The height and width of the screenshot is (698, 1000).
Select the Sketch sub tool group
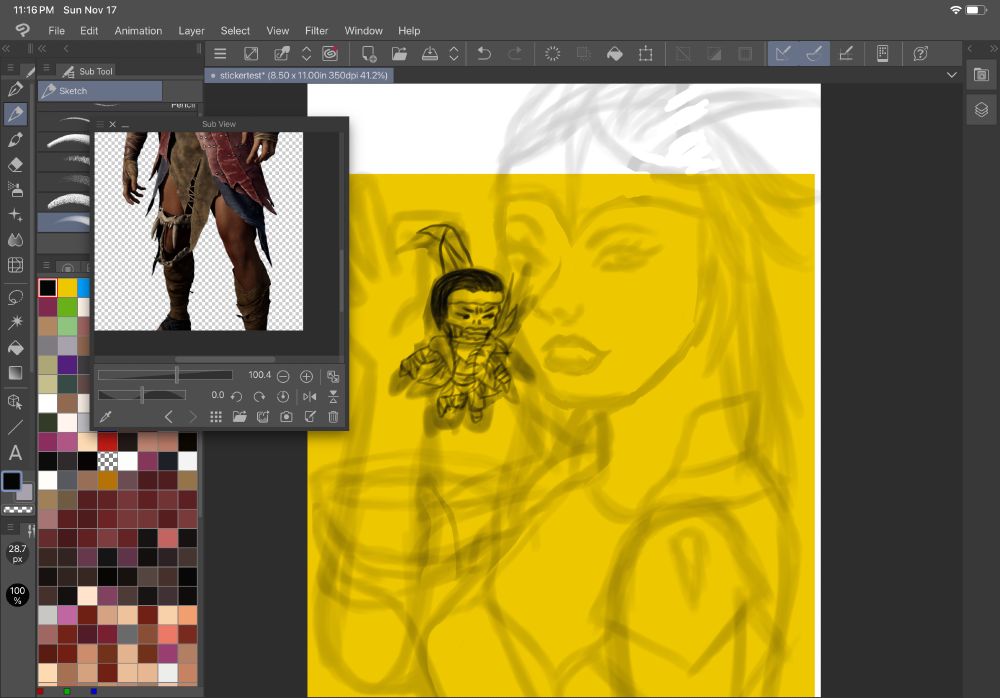click(x=99, y=91)
